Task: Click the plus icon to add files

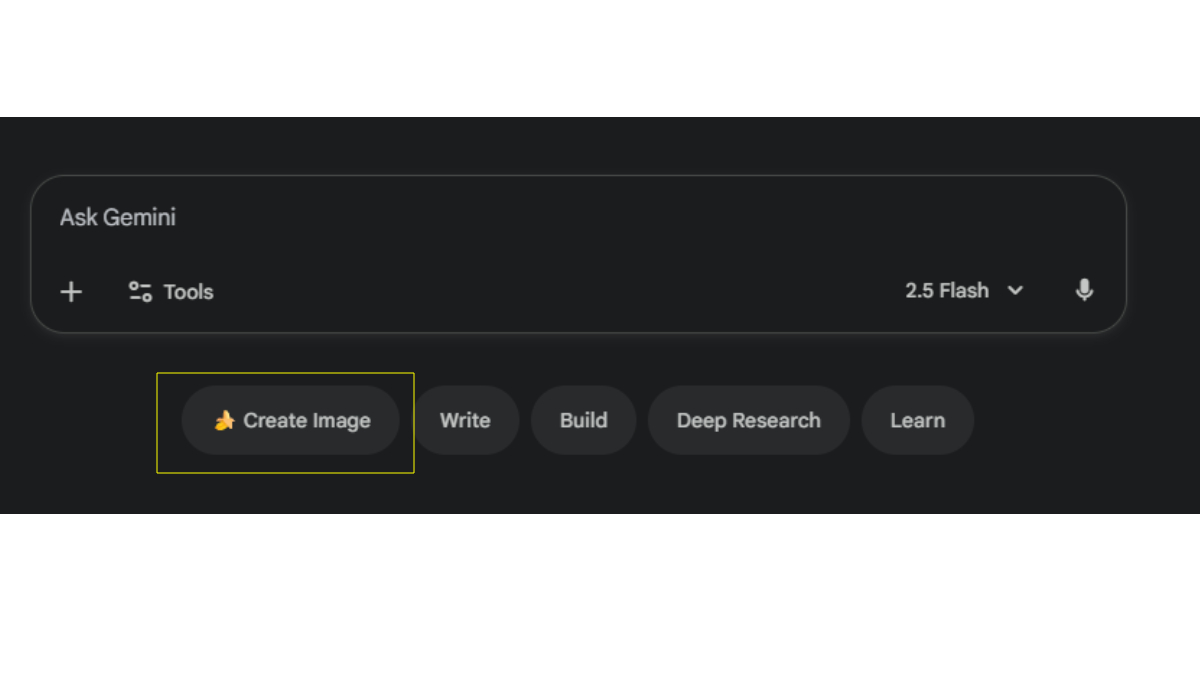Action: click(71, 292)
